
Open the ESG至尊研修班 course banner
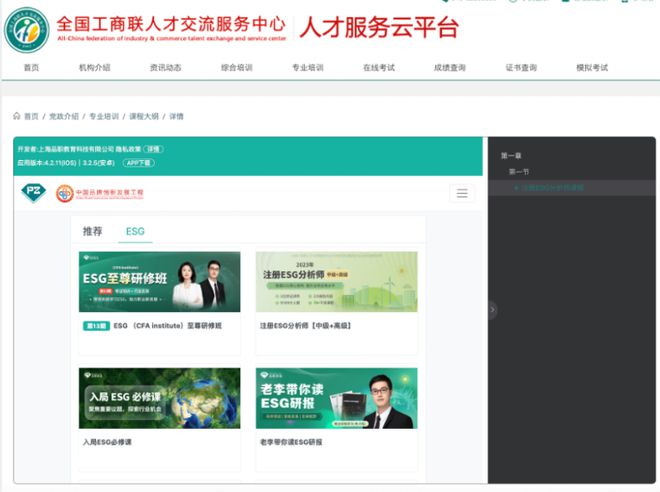click(x=160, y=282)
